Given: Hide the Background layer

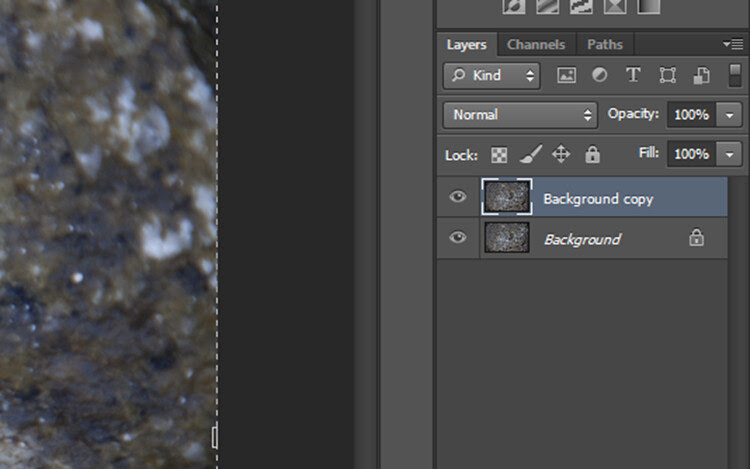Looking at the screenshot, I should point(458,237).
